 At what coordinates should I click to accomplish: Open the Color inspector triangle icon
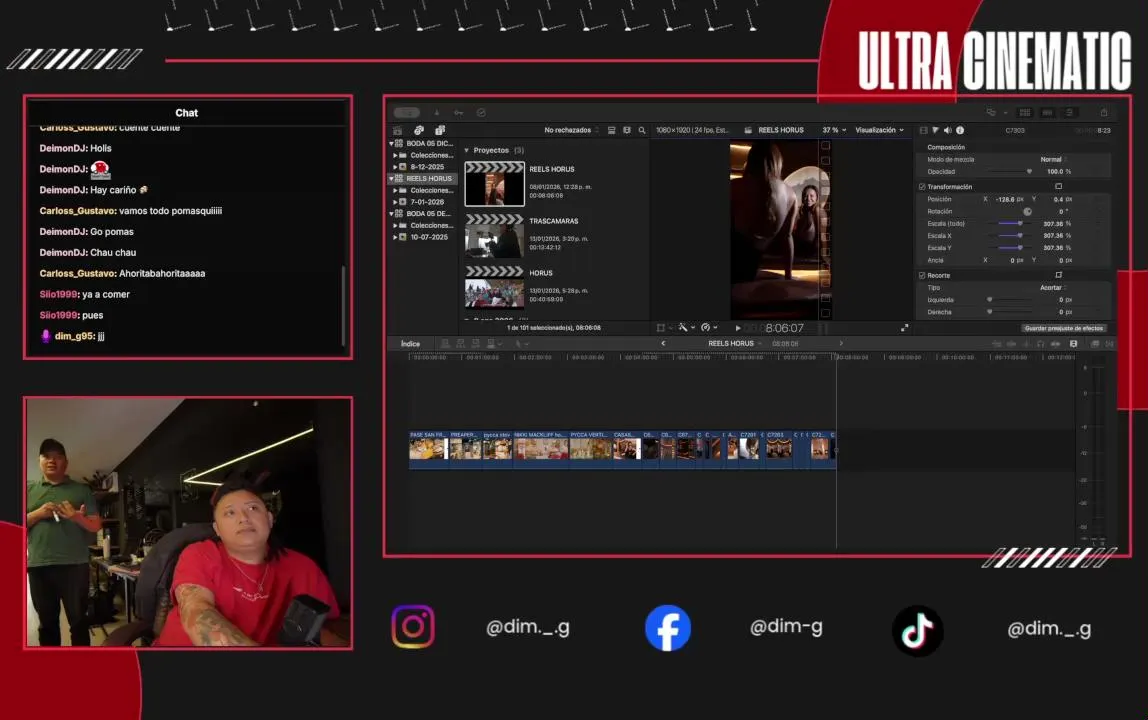click(936, 130)
